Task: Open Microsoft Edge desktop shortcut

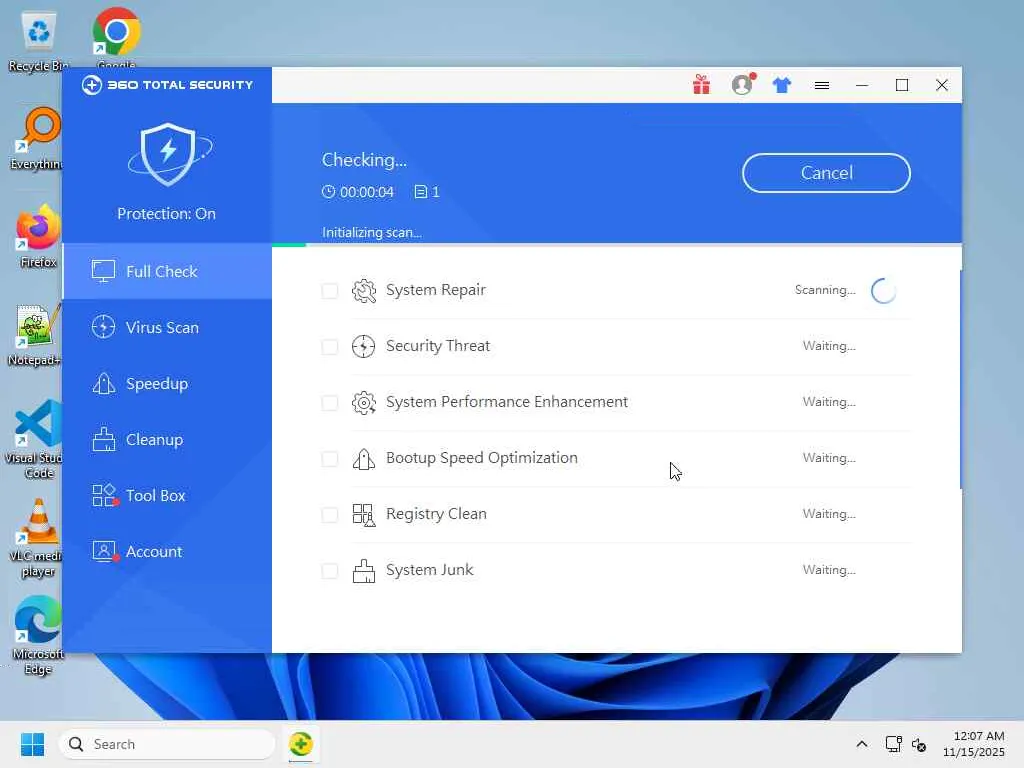Action: coord(38,635)
